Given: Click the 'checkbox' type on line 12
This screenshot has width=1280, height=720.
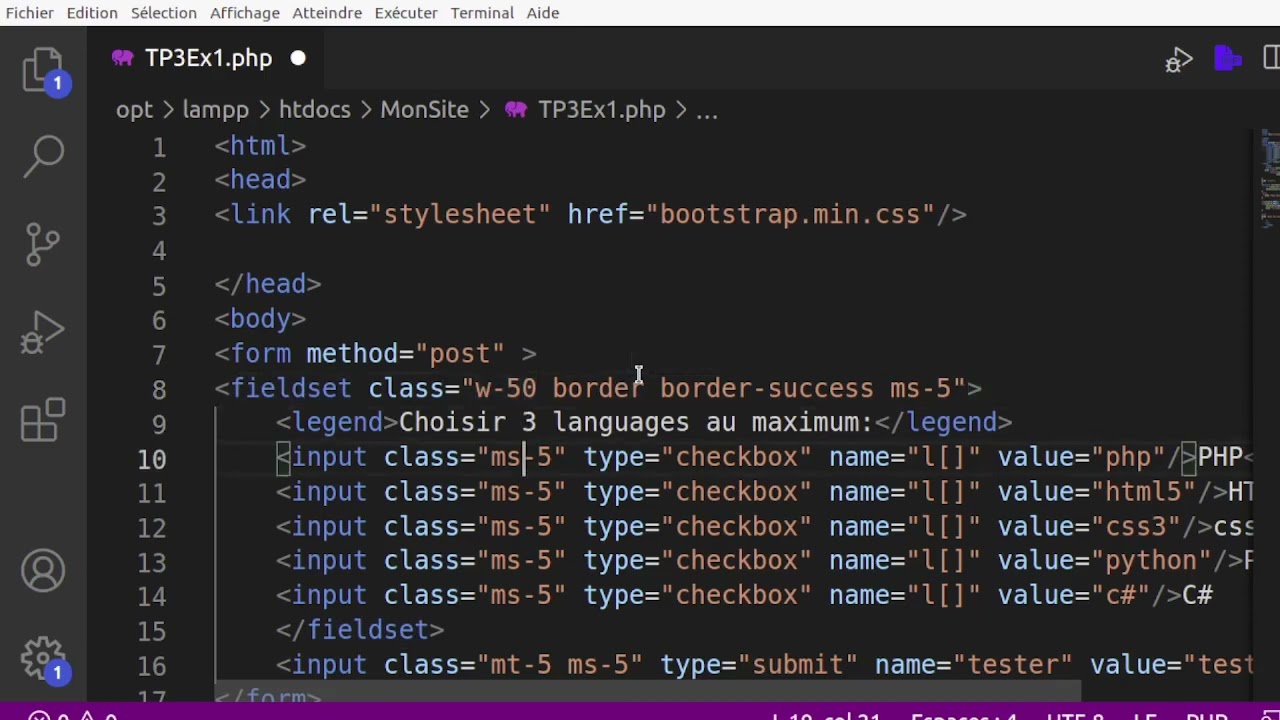Looking at the screenshot, I should (736, 527).
